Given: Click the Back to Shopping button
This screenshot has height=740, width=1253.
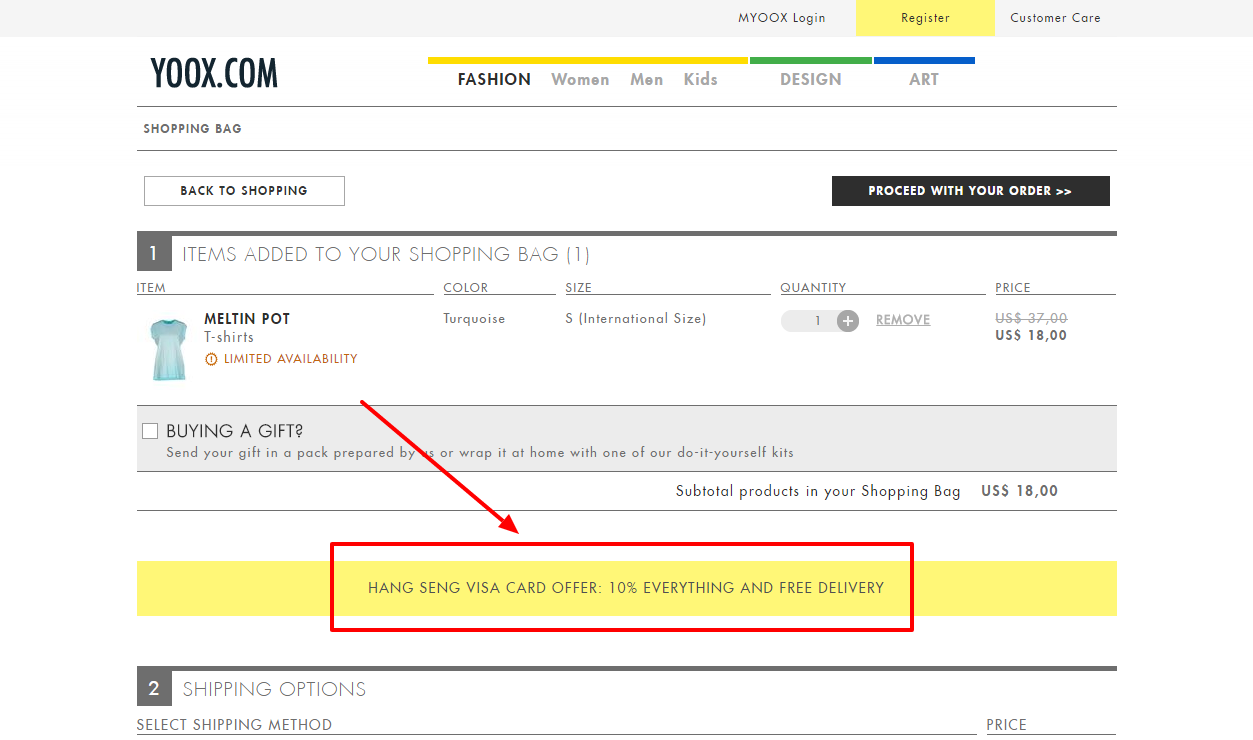Looking at the screenshot, I should pyautogui.click(x=244, y=191).
